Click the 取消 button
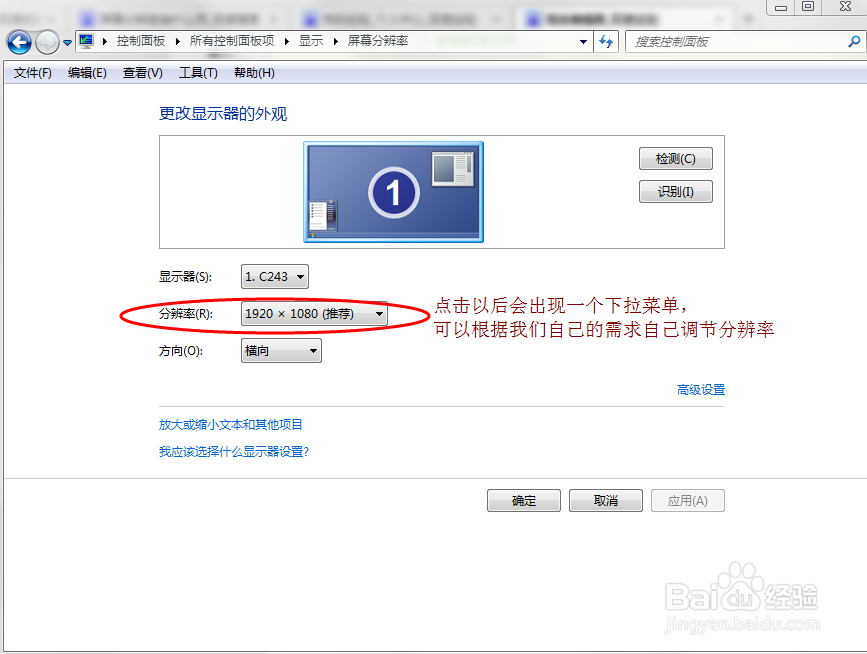This screenshot has width=867, height=654. [x=606, y=500]
